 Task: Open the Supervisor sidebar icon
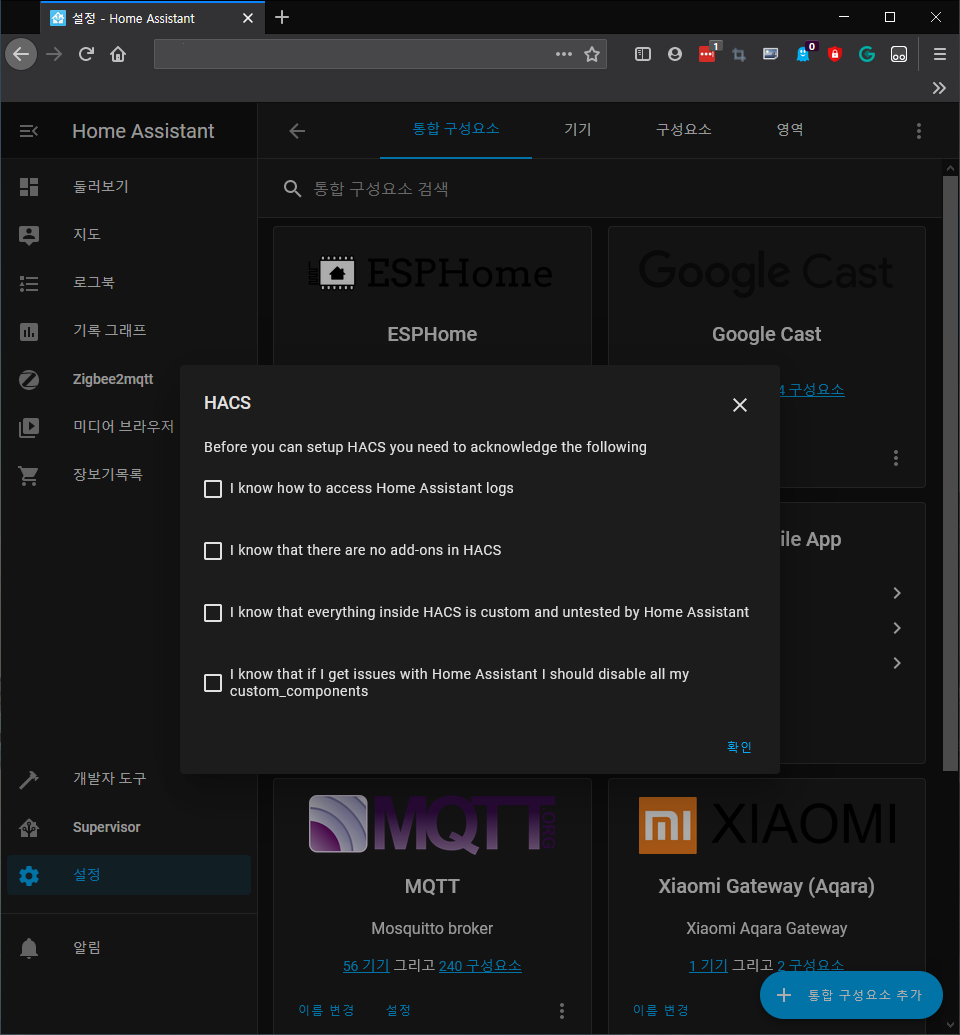click(x=29, y=828)
